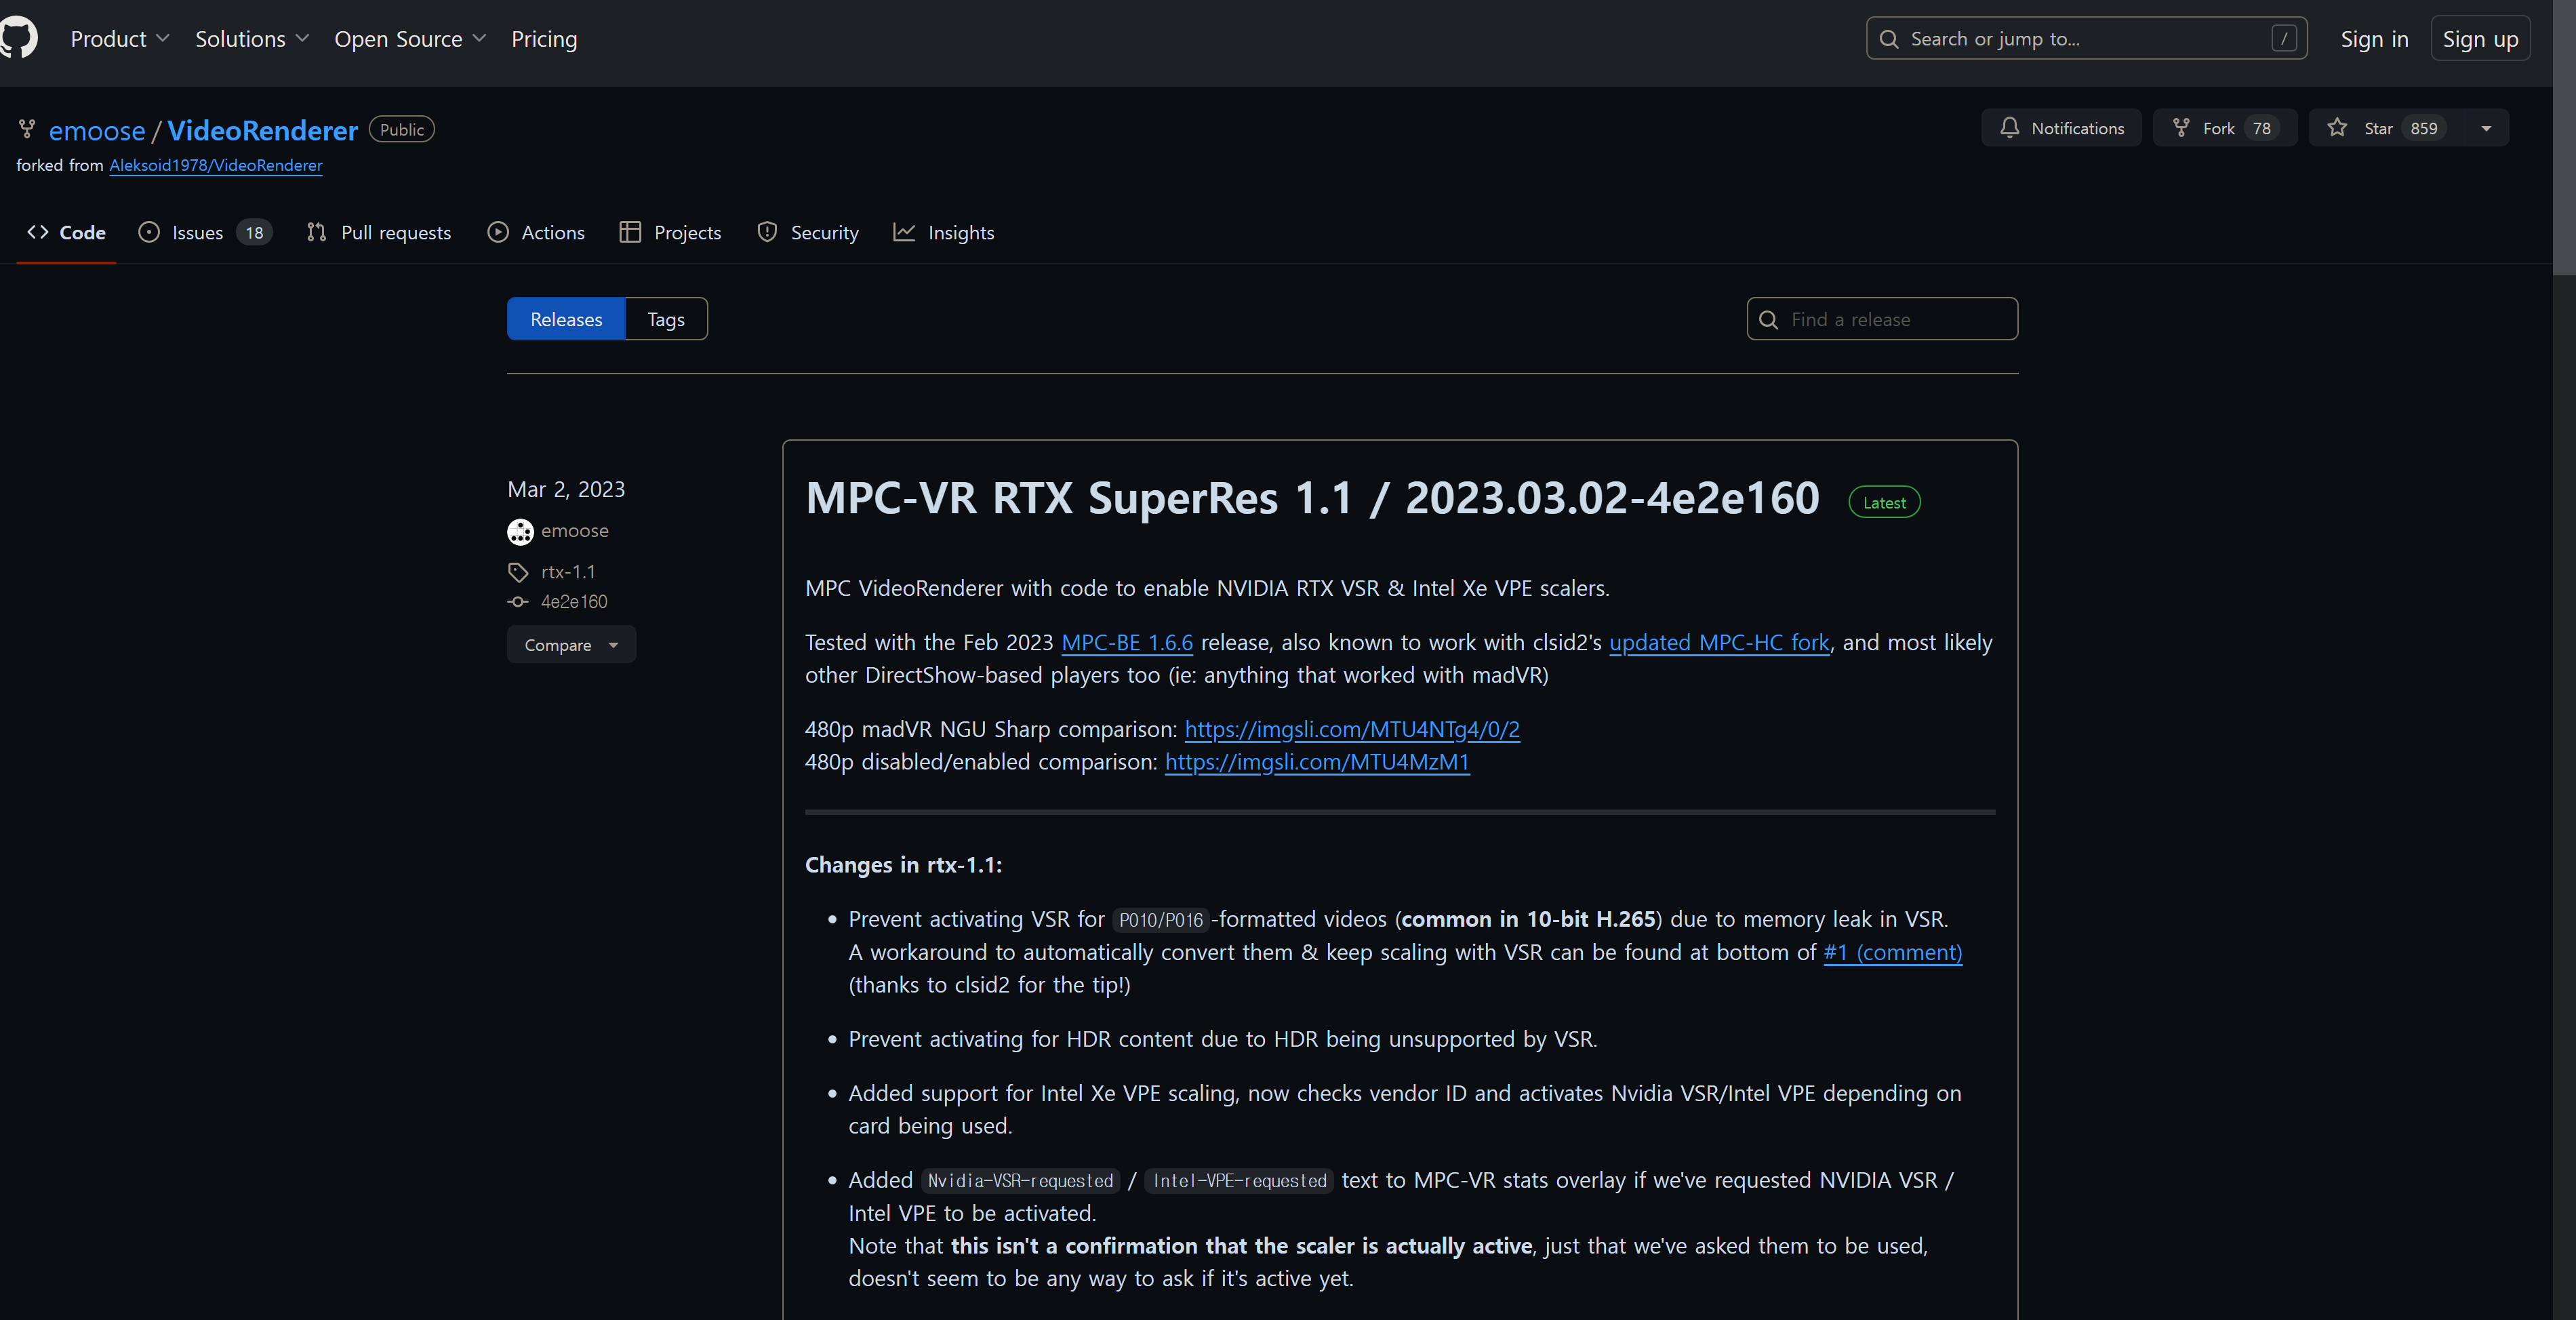Open the #1 (comment) link

[1892, 952]
